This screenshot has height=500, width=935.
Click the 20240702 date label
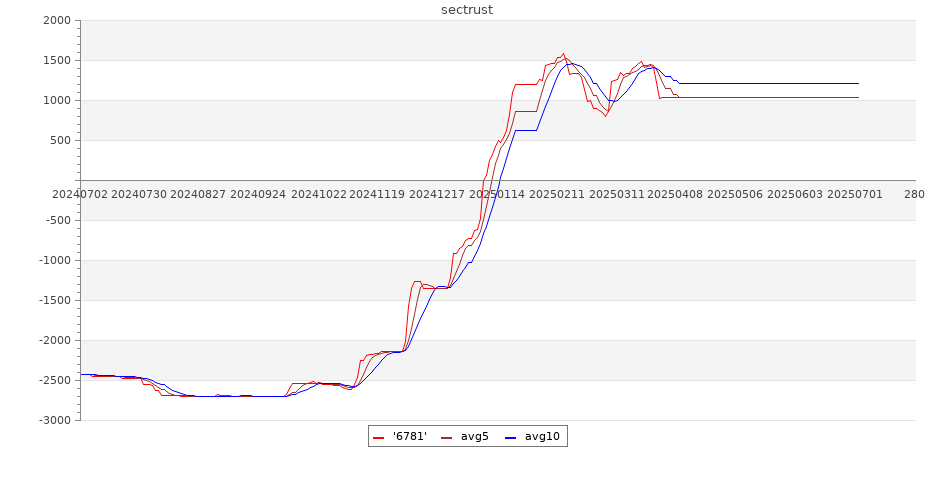tap(79, 194)
